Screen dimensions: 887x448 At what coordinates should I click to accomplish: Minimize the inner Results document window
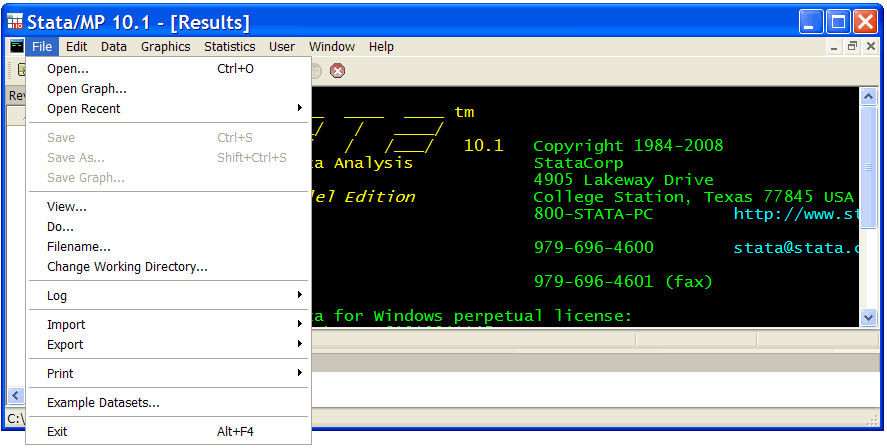point(836,46)
